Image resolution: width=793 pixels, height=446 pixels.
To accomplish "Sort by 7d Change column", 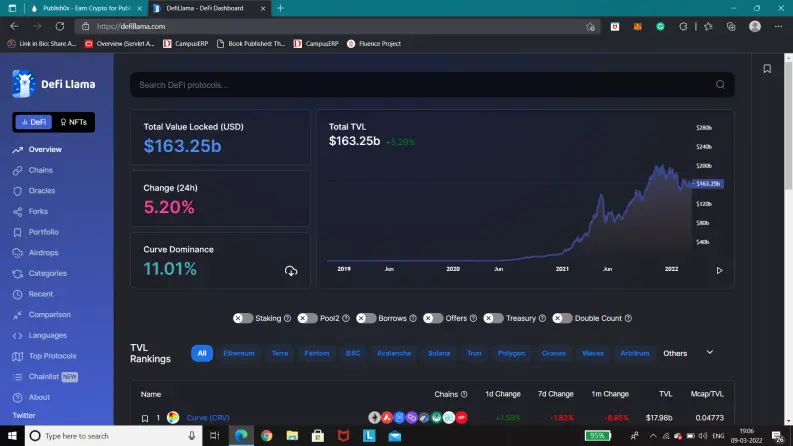I will pos(555,394).
